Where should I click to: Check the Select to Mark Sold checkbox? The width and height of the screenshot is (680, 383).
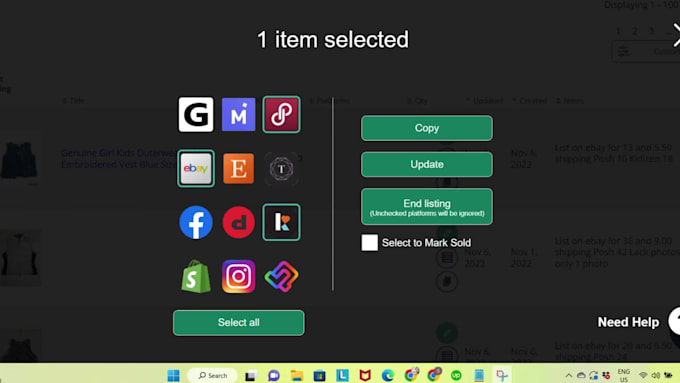[369, 242]
